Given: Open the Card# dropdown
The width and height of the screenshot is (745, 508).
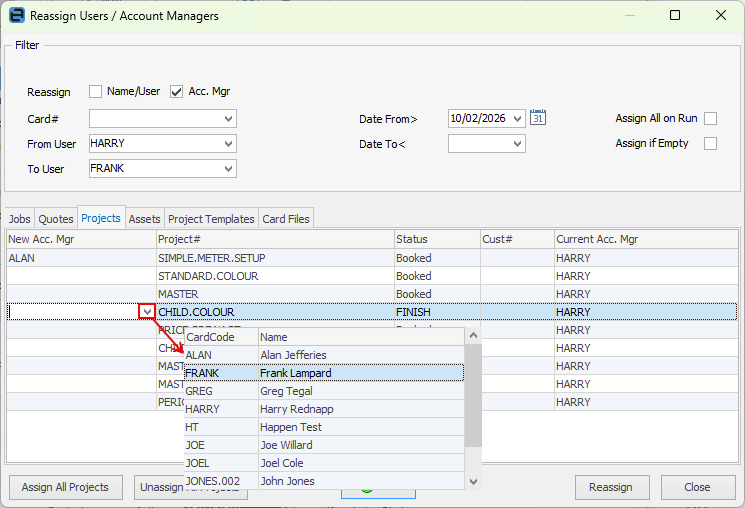Looking at the screenshot, I should [x=229, y=119].
